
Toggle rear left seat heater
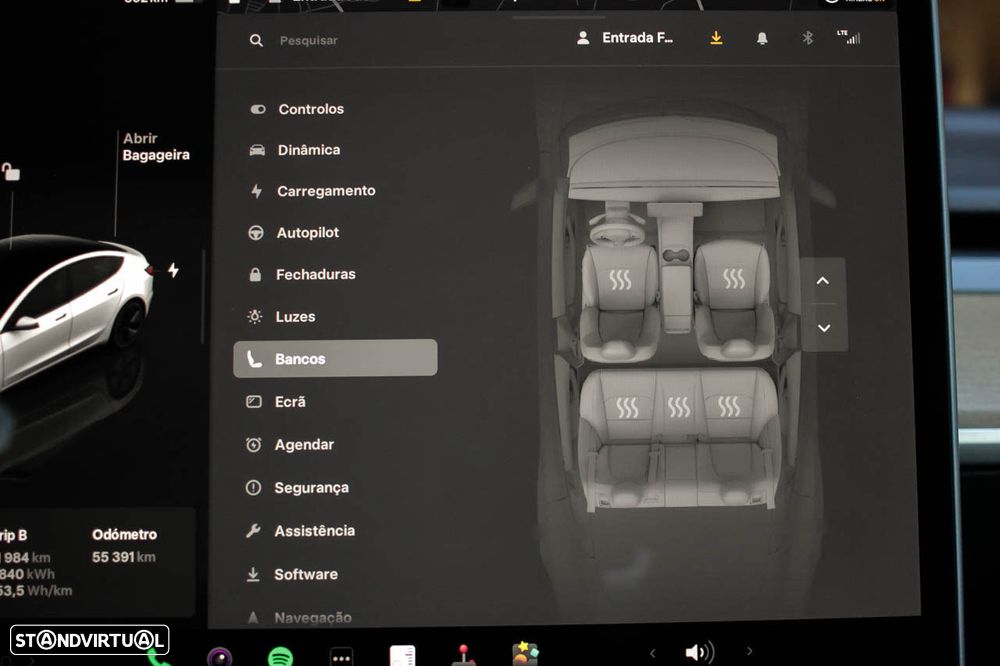coord(627,408)
